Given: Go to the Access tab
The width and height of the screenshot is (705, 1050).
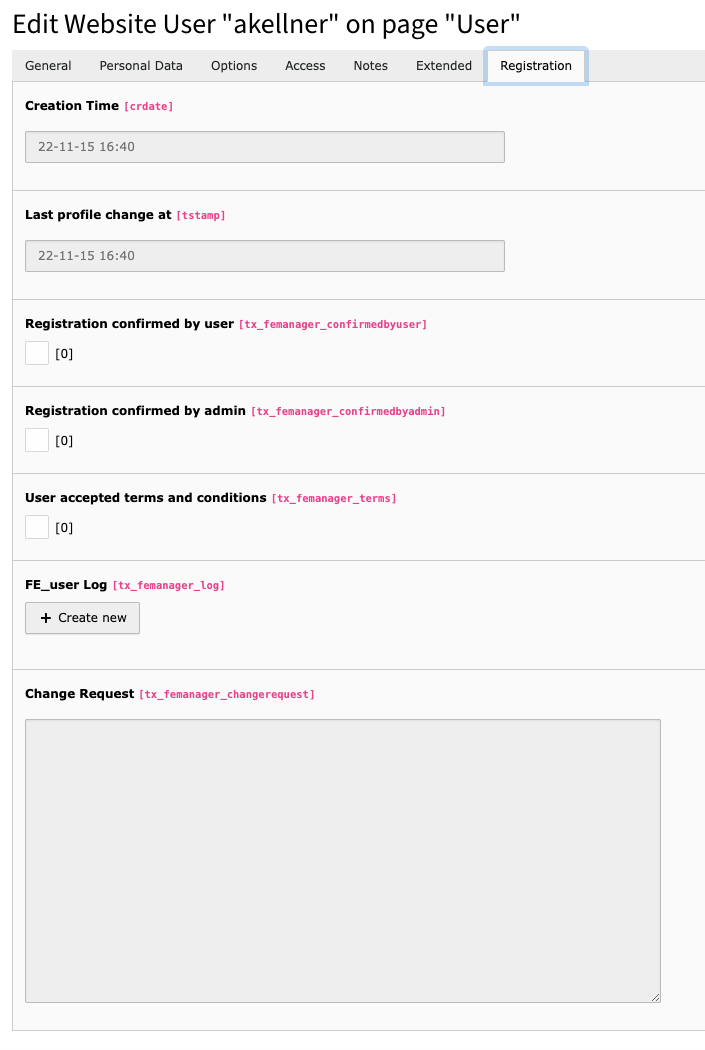Looking at the screenshot, I should coord(305,66).
